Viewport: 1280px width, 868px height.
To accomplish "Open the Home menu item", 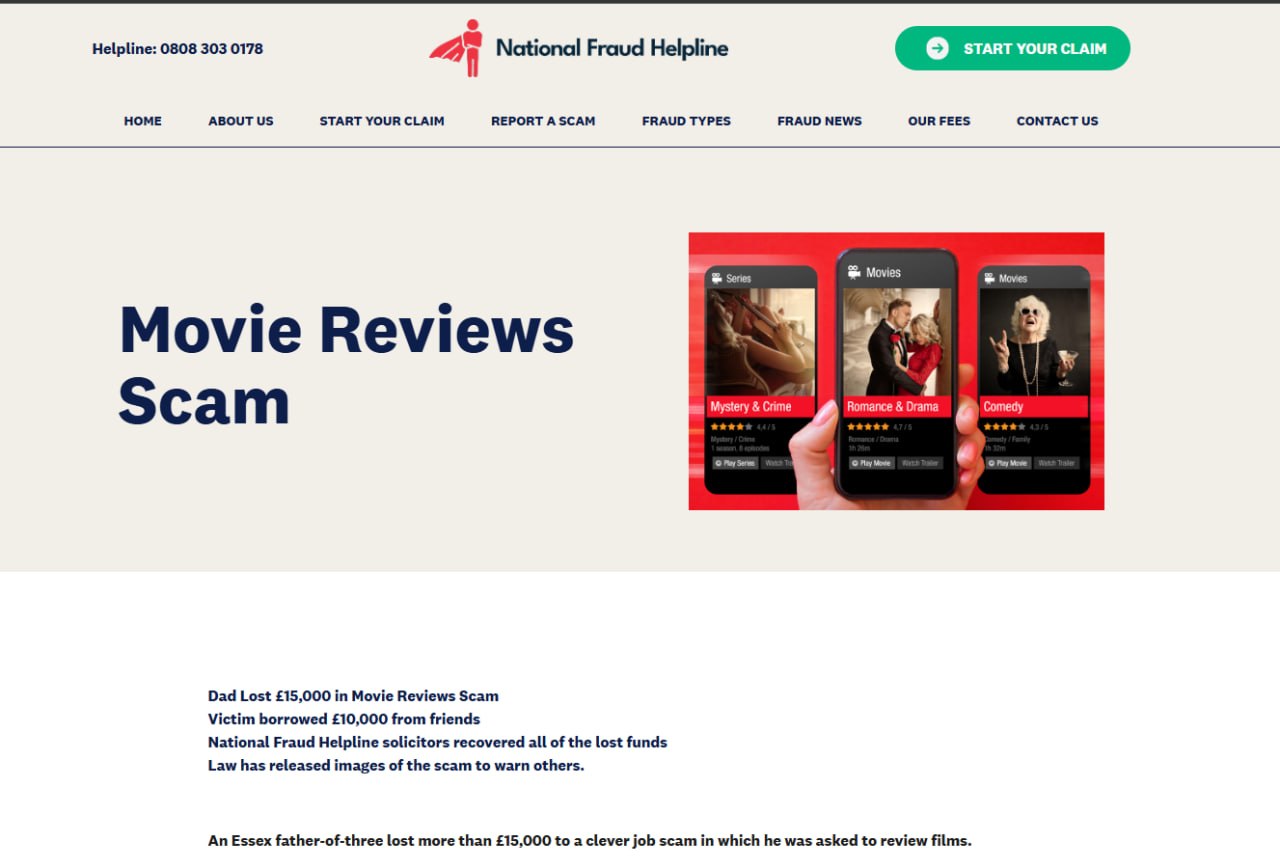I will click(143, 121).
